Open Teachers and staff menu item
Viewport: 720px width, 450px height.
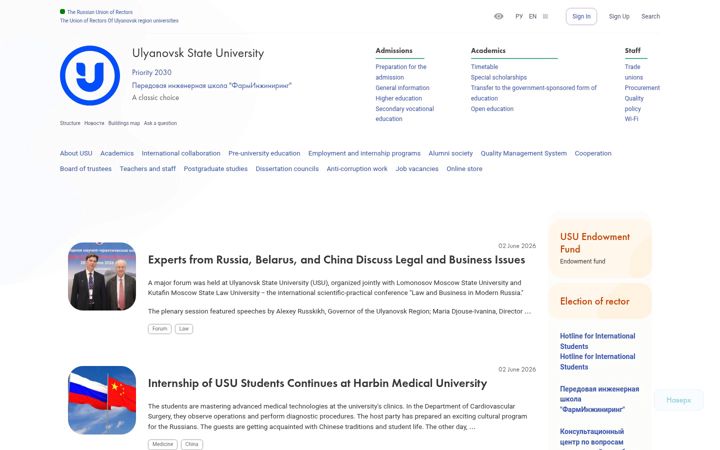coord(148,169)
